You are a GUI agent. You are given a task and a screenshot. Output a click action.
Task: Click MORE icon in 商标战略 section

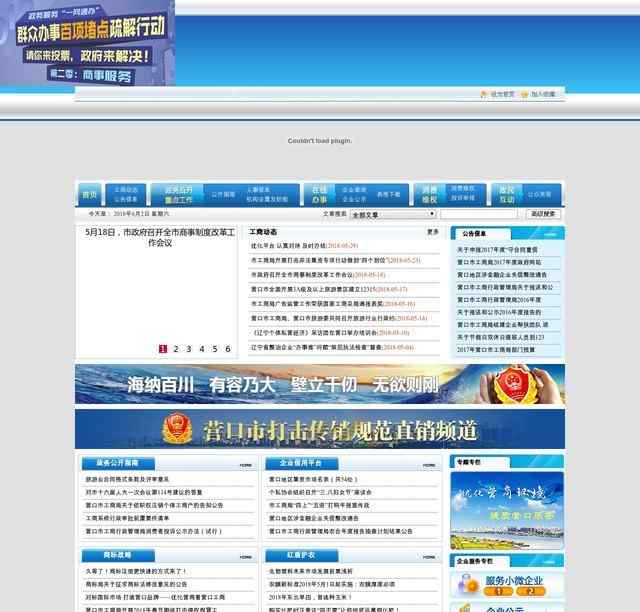tap(245, 557)
